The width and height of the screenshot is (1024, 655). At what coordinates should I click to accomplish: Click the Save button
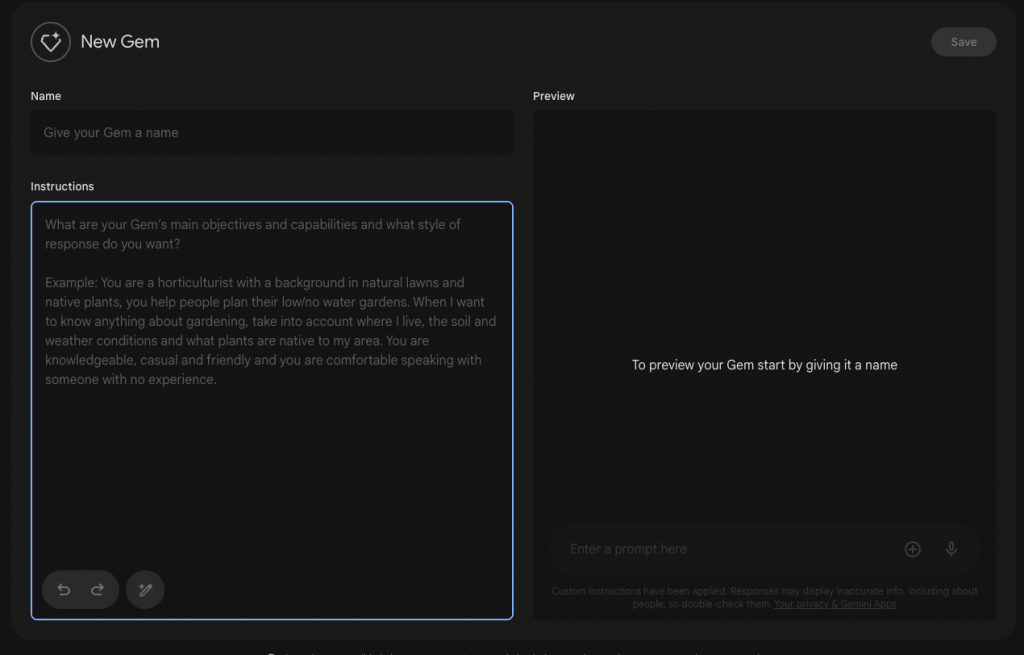pyautogui.click(x=963, y=42)
